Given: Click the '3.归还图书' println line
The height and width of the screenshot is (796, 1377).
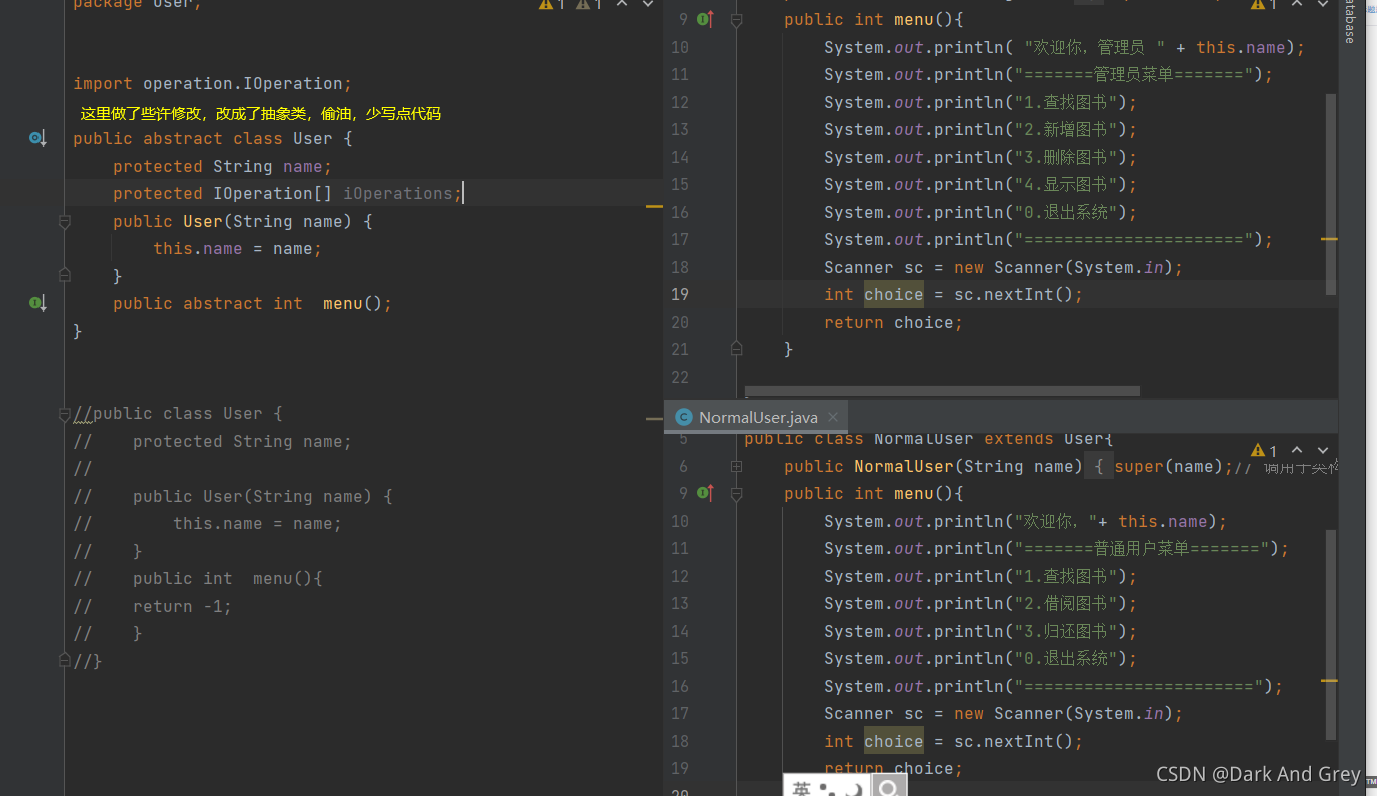Looking at the screenshot, I should coord(981,631).
